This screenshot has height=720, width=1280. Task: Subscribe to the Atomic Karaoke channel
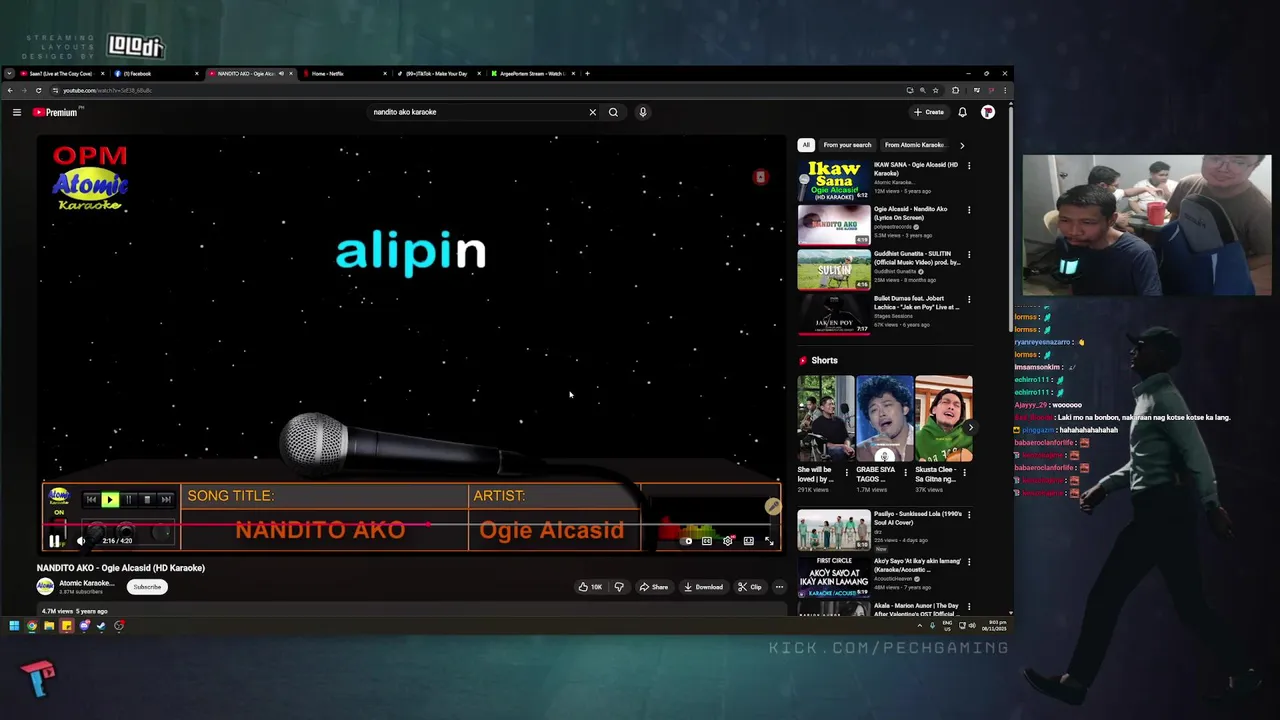pyautogui.click(x=147, y=587)
